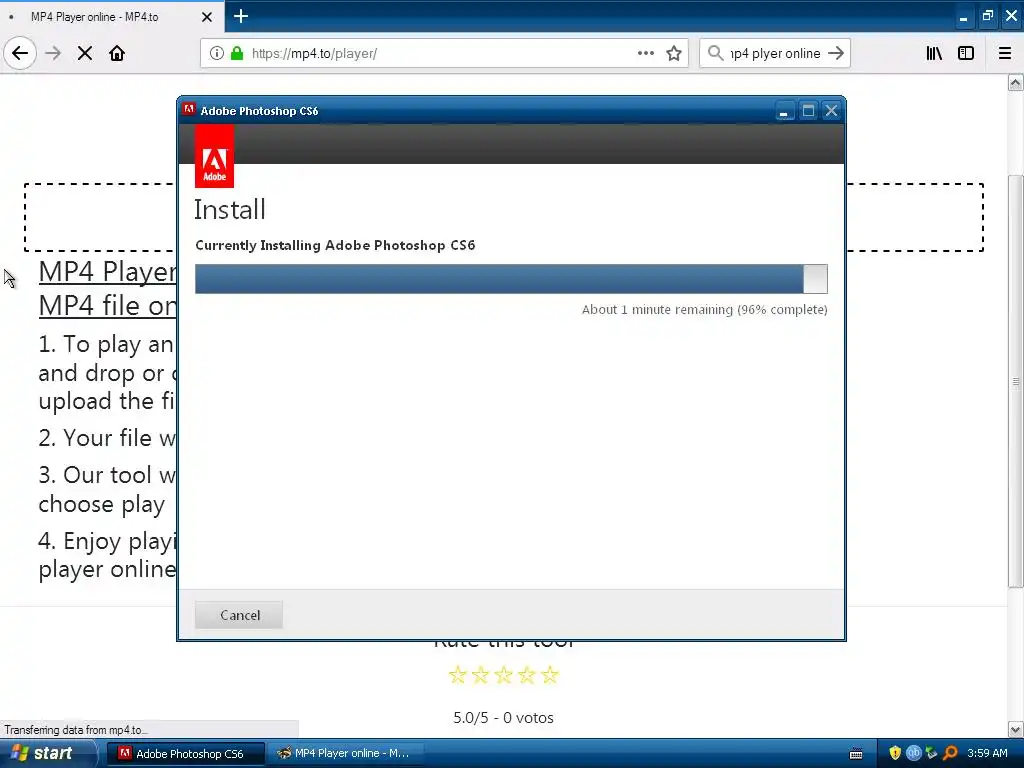
Task: Click the Adobe logo in installer
Action: point(214,156)
